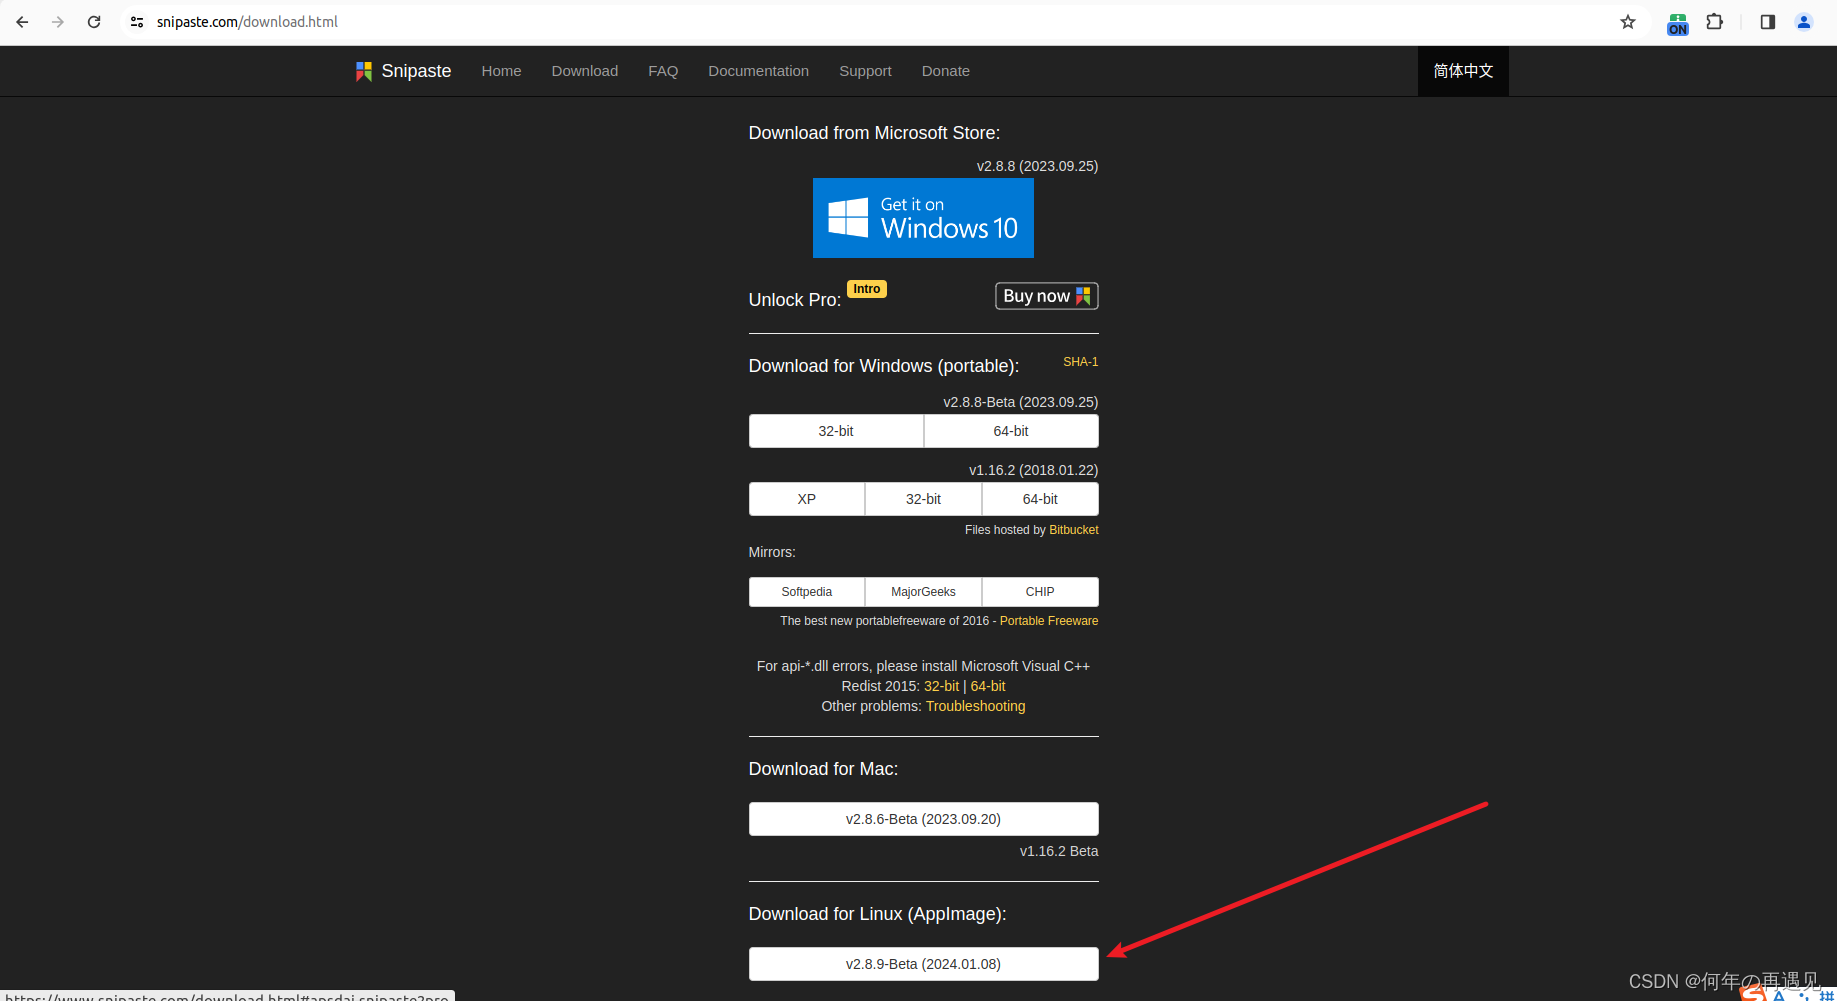Viewport: 1837px width, 1001px height.
Task: Toggle the browser side panel icon
Action: pos(1768,22)
